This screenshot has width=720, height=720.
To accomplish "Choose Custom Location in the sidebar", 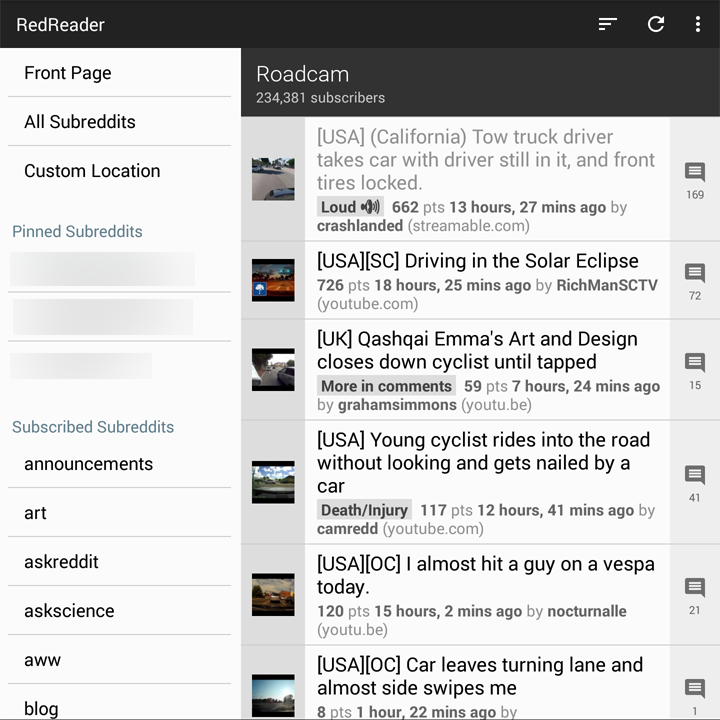I will pyautogui.click(x=119, y=171).
